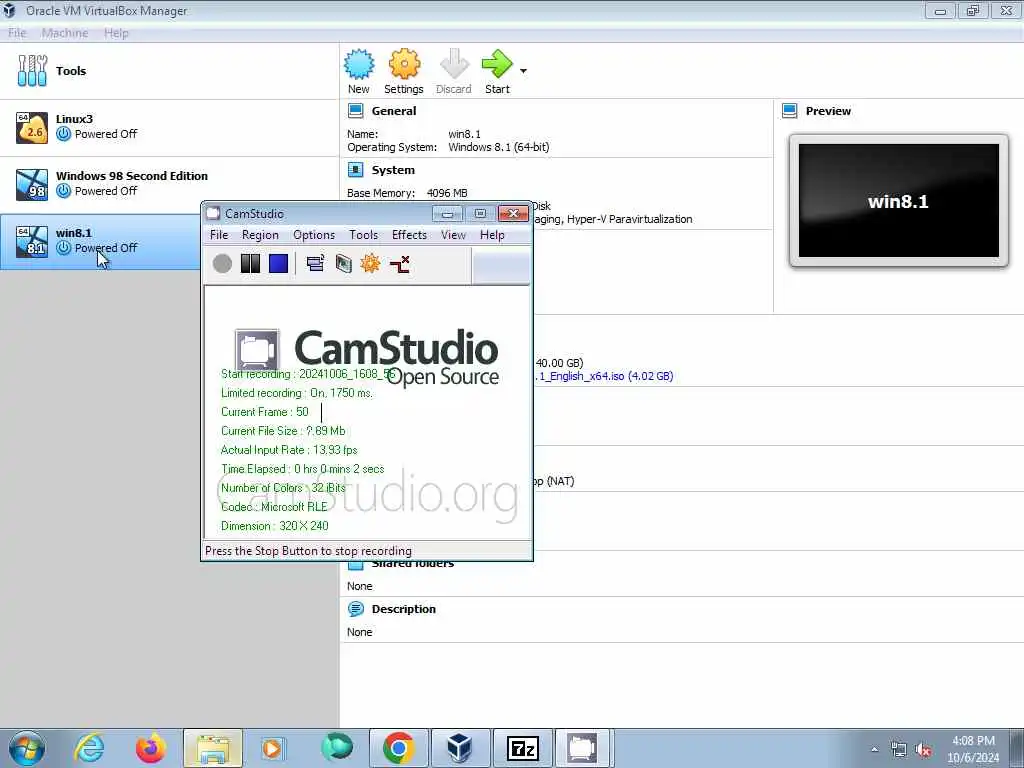Viewport: 1024px width, 768px height.
Task: Create a New virtual machine
Action: pos(359,71)
